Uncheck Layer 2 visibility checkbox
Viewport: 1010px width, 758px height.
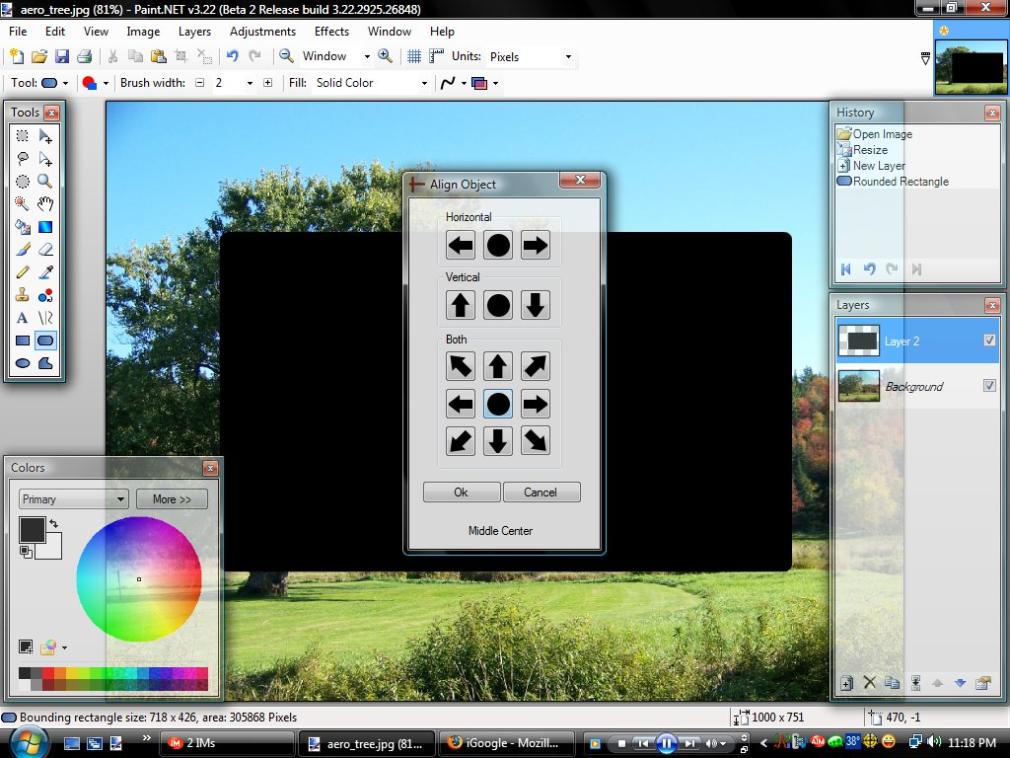pos(989,341)
